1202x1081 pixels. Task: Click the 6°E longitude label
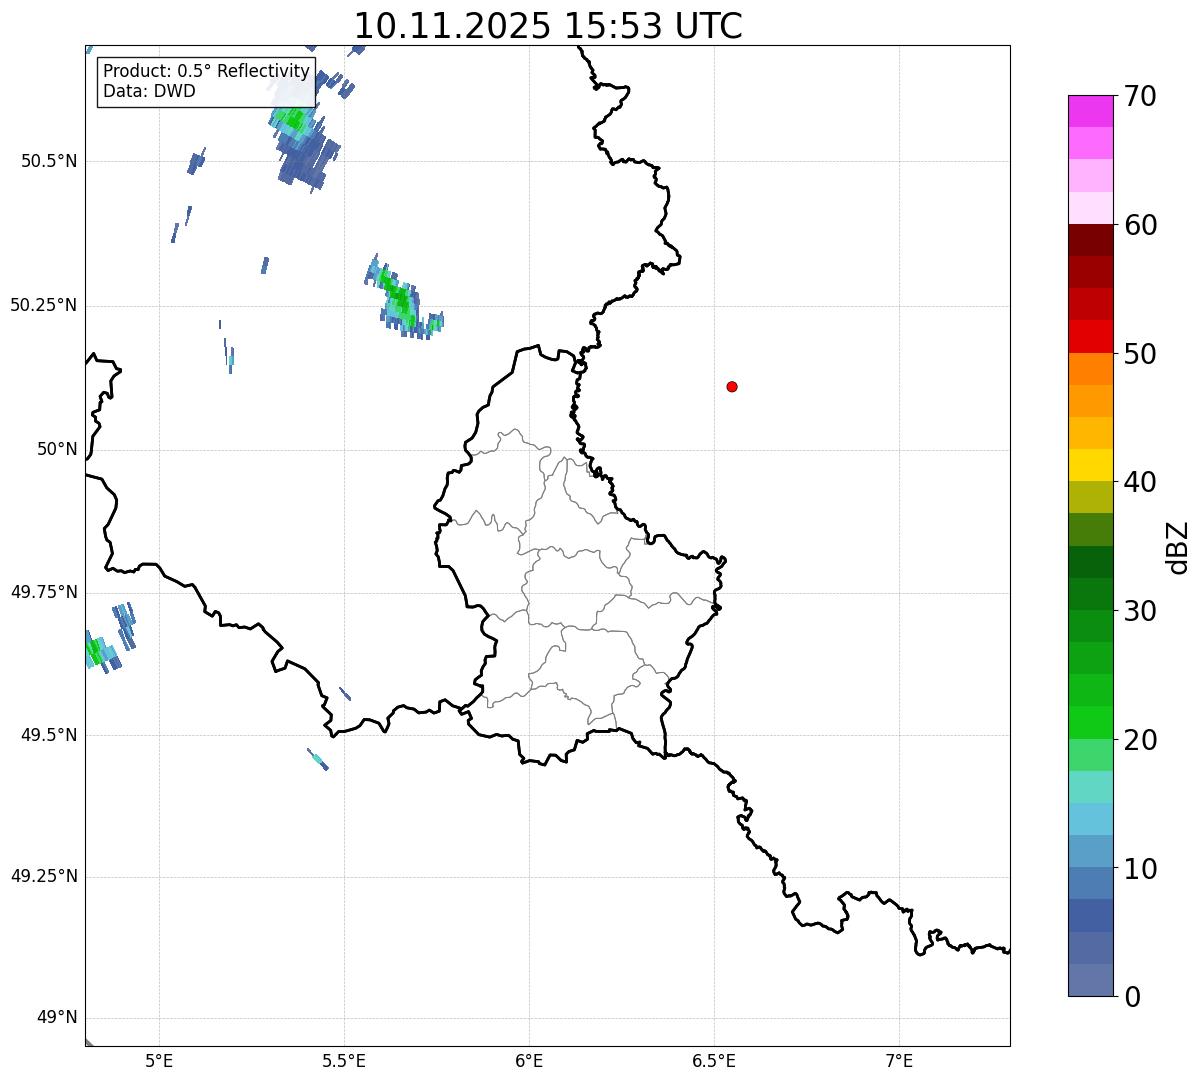[x=529, y=1060]
